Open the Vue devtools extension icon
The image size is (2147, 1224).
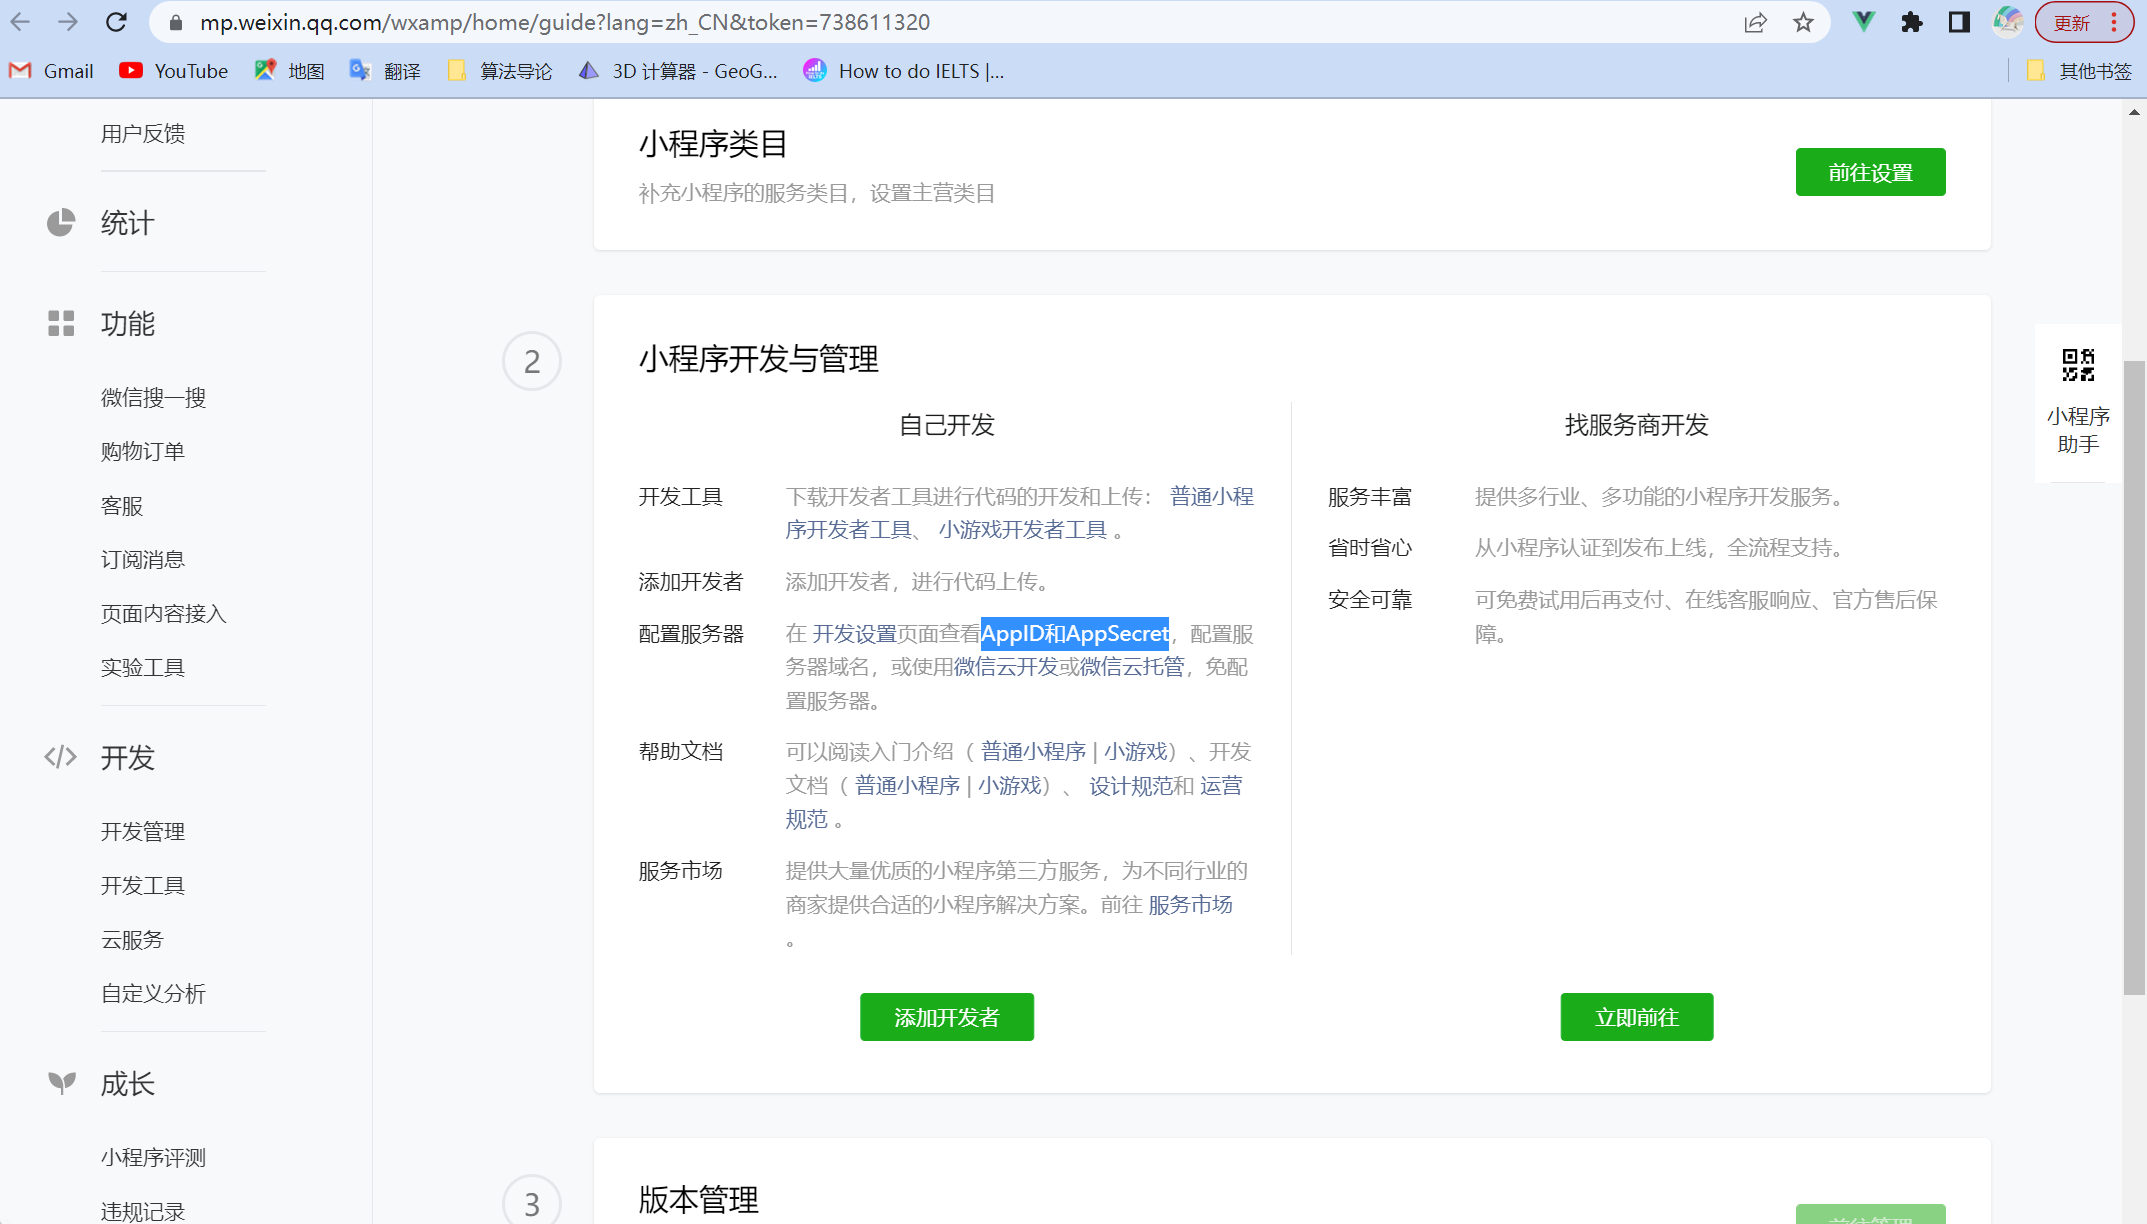(1863, 22)
